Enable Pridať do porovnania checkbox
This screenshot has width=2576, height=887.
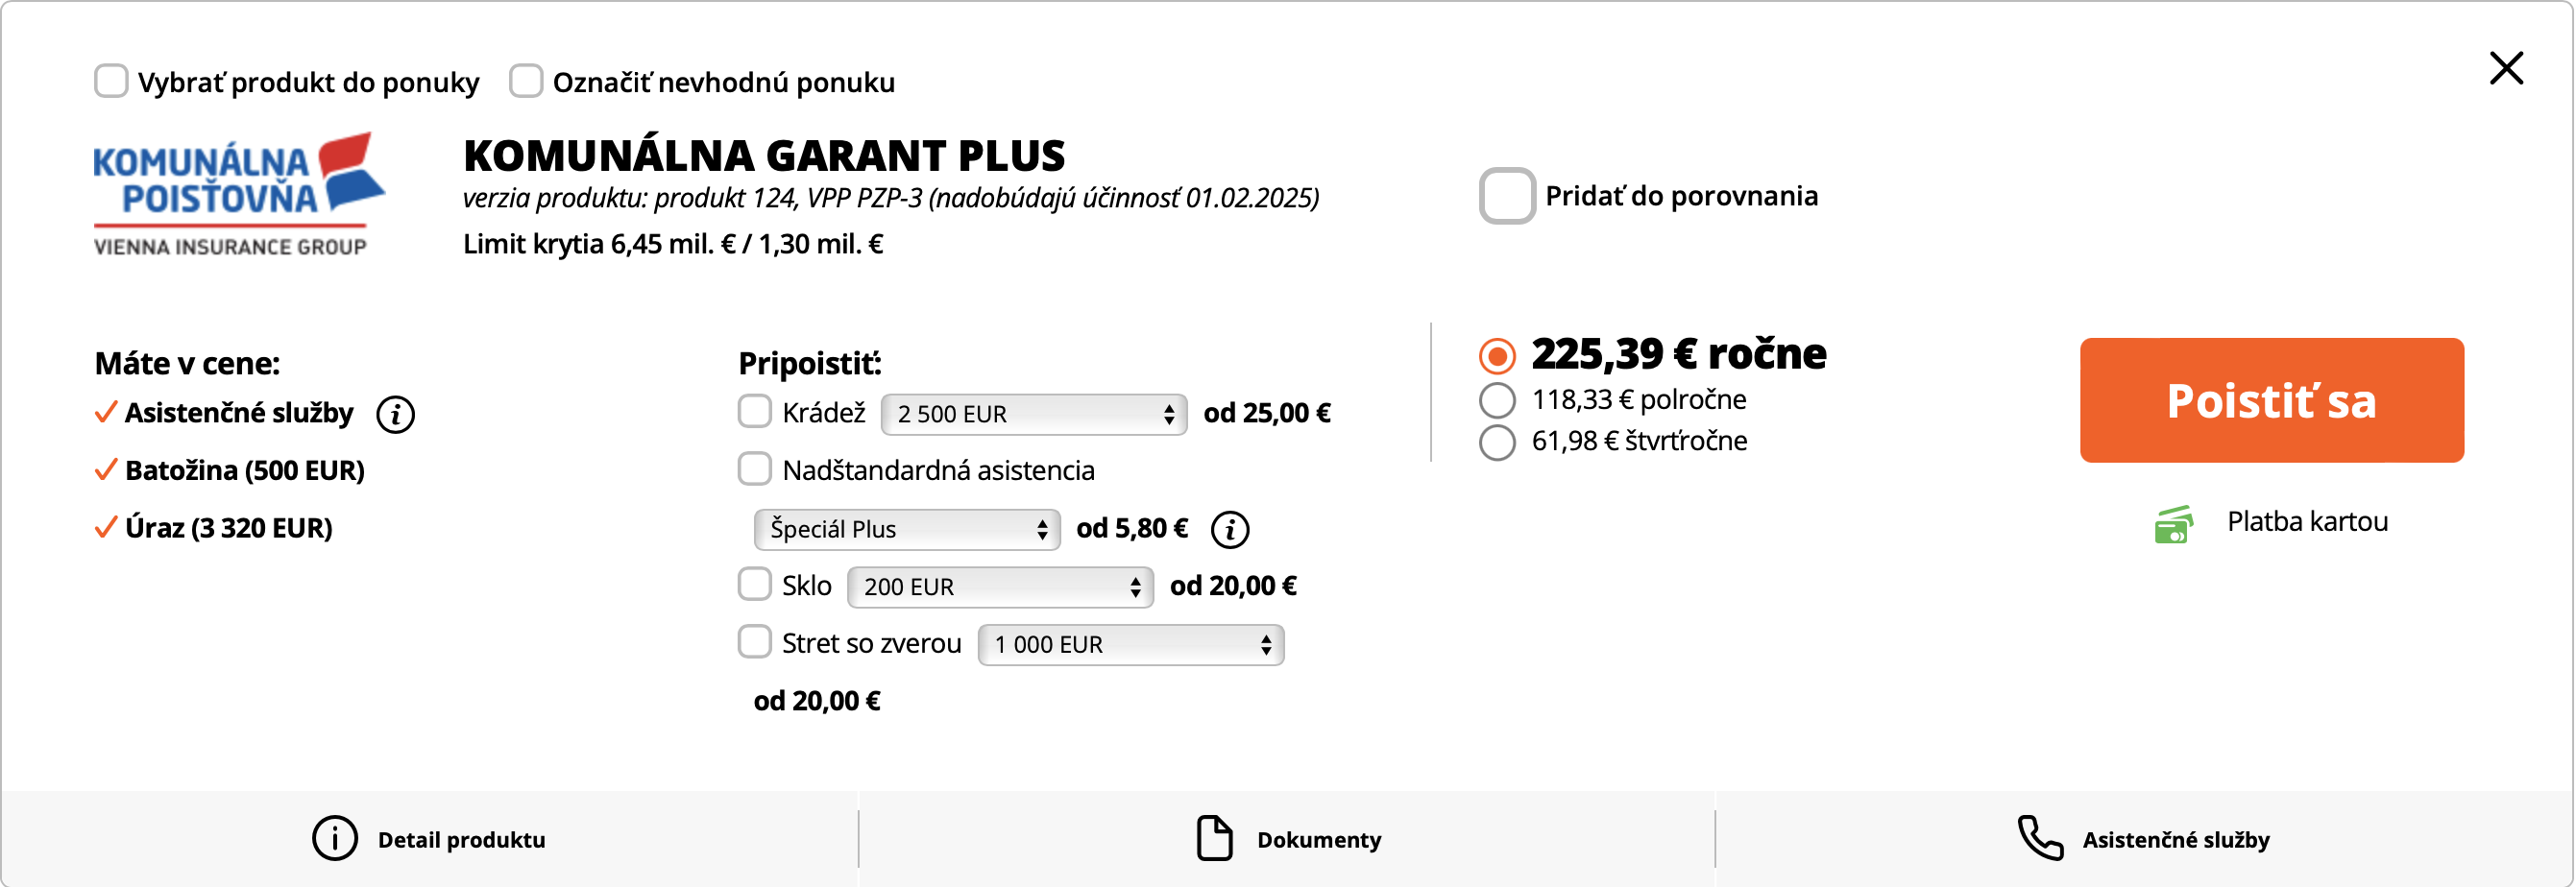1507,196
